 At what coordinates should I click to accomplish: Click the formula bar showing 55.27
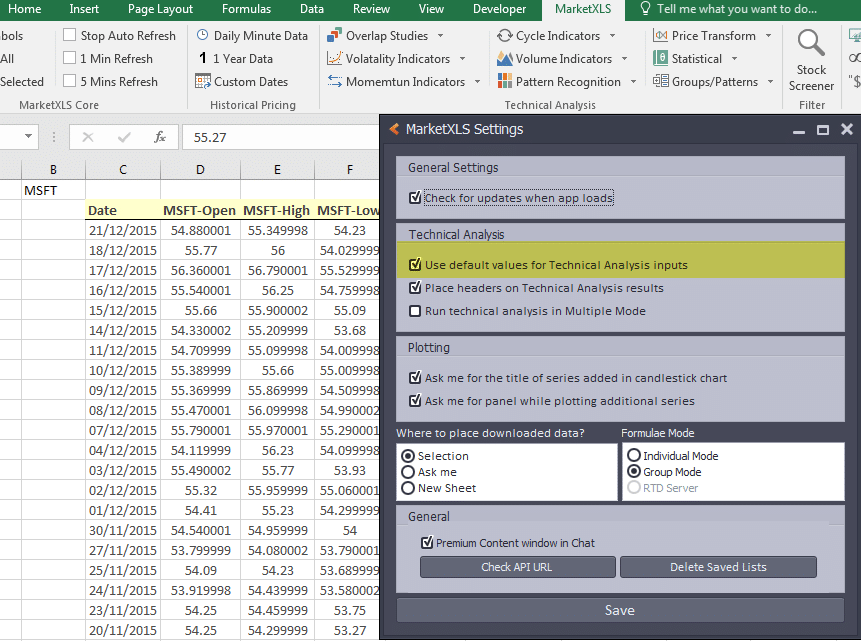(281, 137)
